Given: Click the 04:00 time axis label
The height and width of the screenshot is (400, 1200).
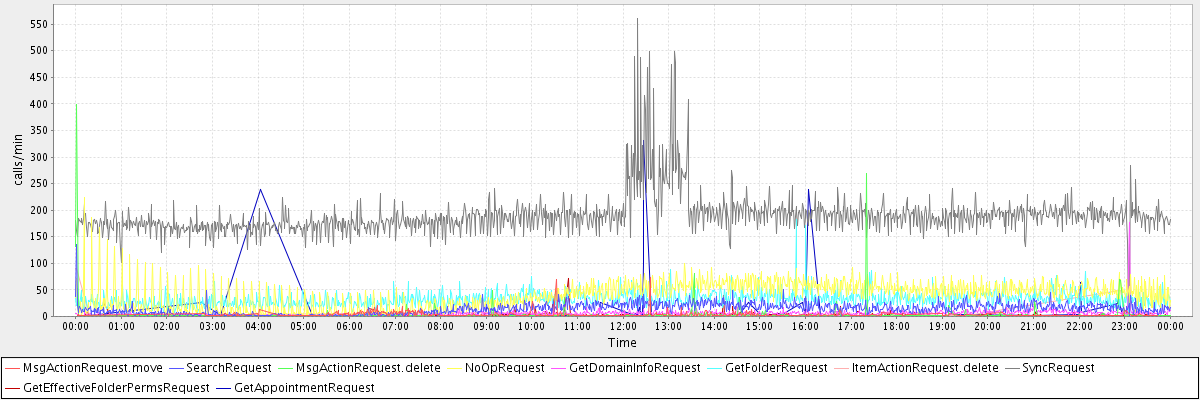Looking at the screenshot, I should [x=258, y=326].
